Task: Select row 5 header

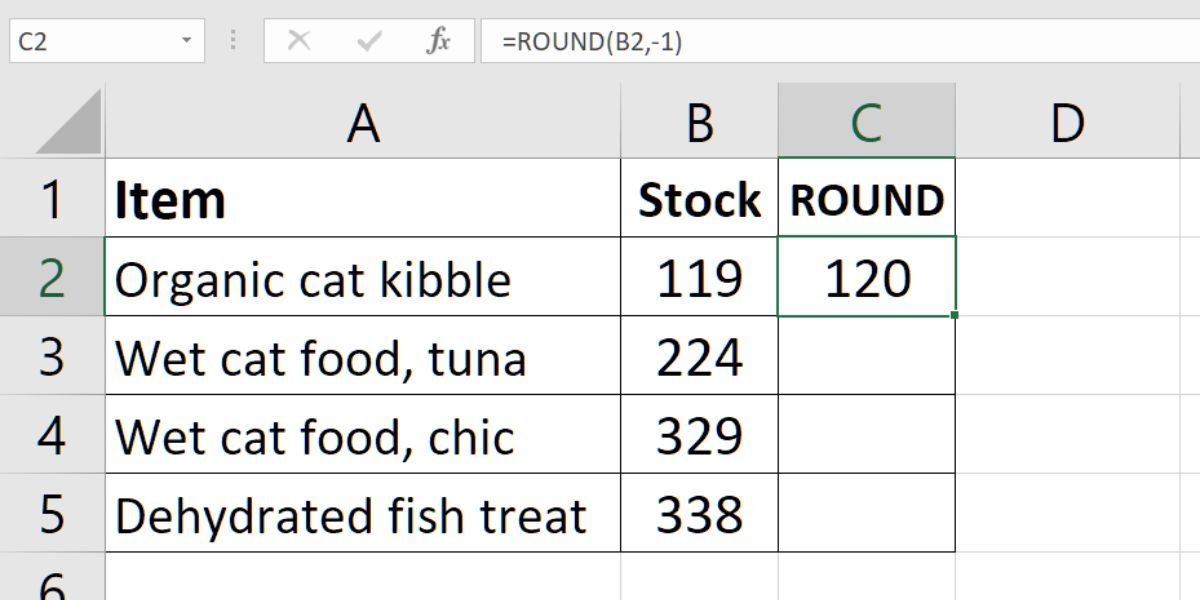Action: (x=52, y=515)
